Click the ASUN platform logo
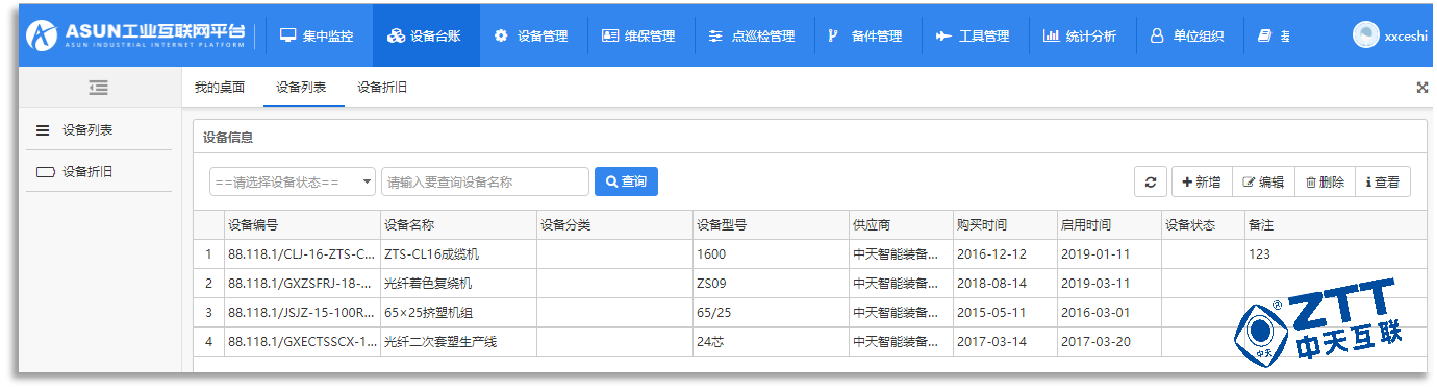 136,35
